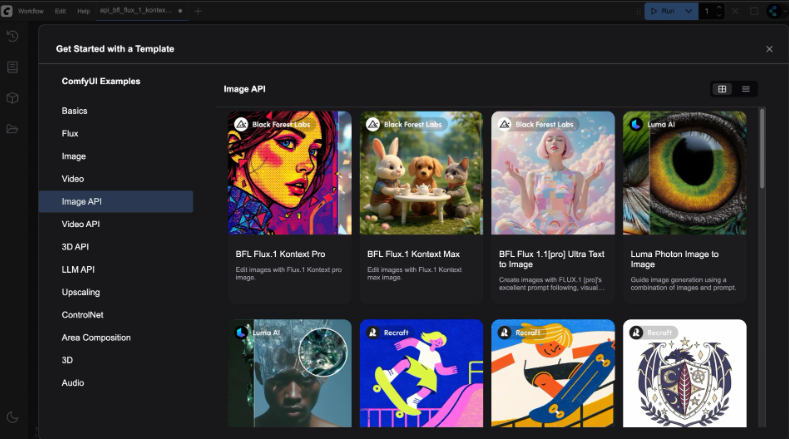
Task: Open the node library sidebar icon
Action: point(13,67)
